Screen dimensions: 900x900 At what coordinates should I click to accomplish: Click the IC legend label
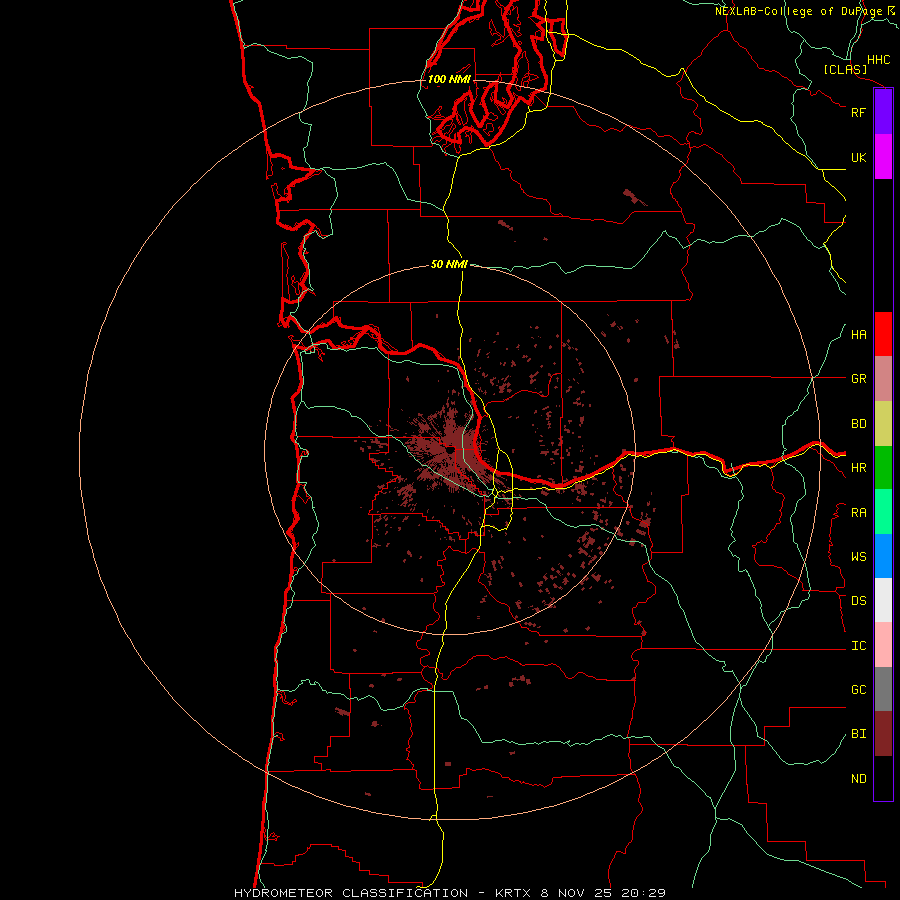pos(859,646)
